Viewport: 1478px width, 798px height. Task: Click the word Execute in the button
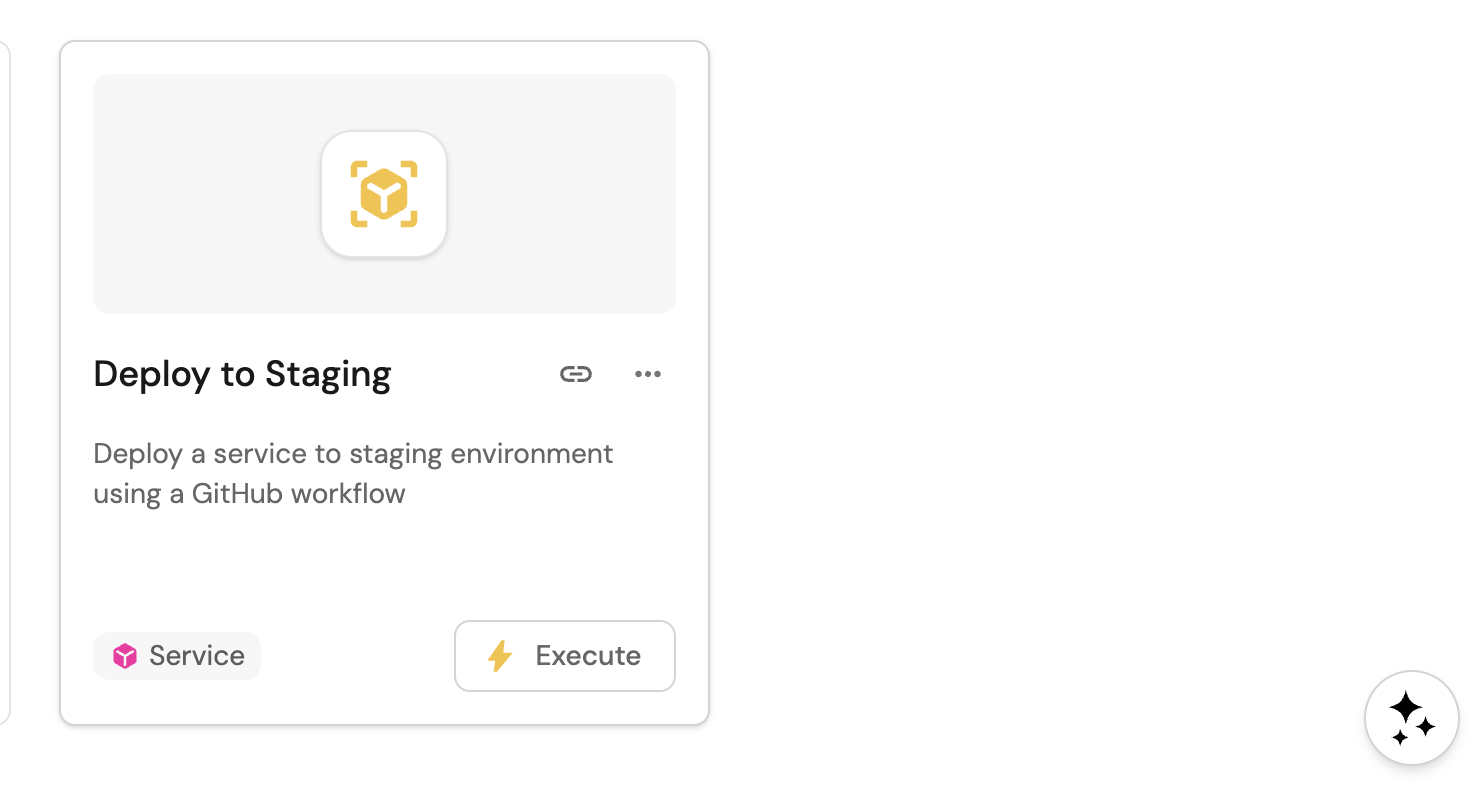tap(588, 656)
